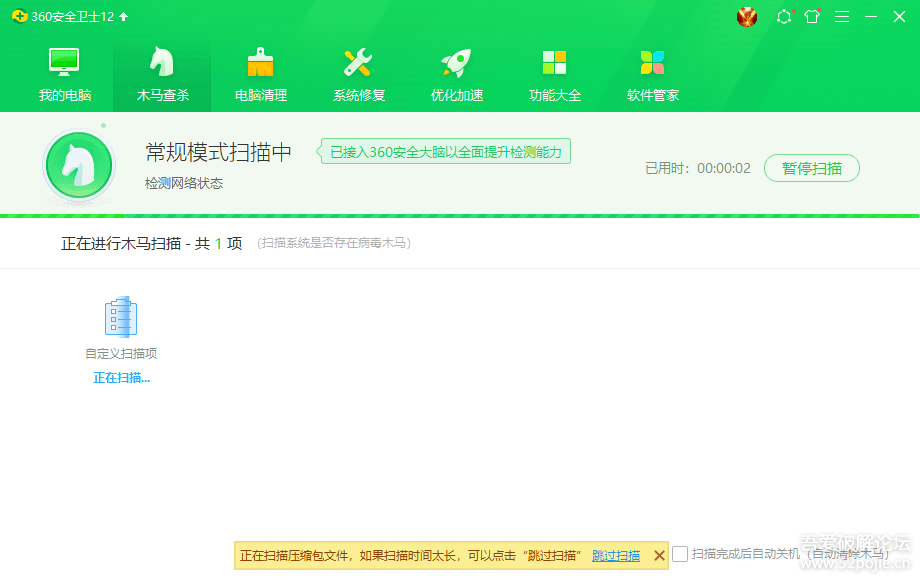Click the green horse scan status icon
This screenshot has width=920, height=580.
[x=79, y=165]
